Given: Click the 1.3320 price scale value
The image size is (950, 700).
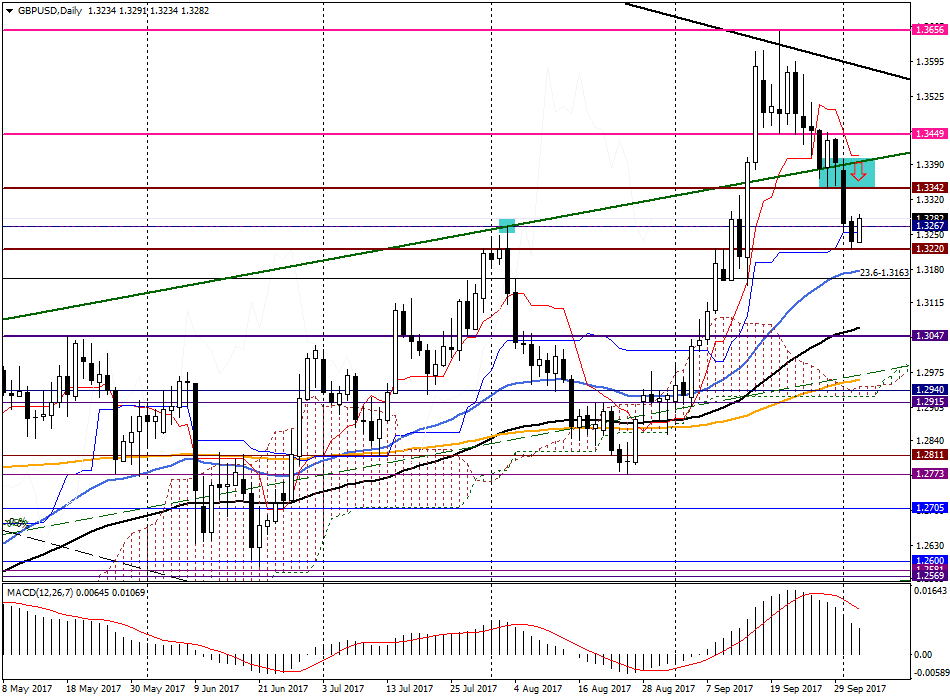Looking at the screenshot, I should 929,199.
